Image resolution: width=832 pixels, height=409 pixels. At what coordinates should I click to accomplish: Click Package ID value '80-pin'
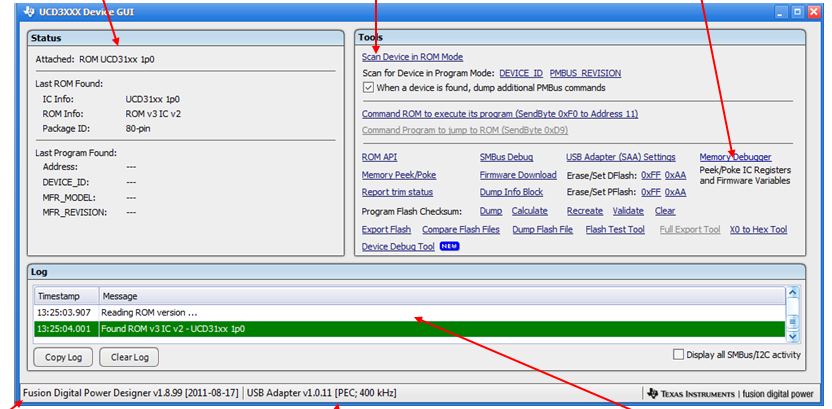pos(138,128)
